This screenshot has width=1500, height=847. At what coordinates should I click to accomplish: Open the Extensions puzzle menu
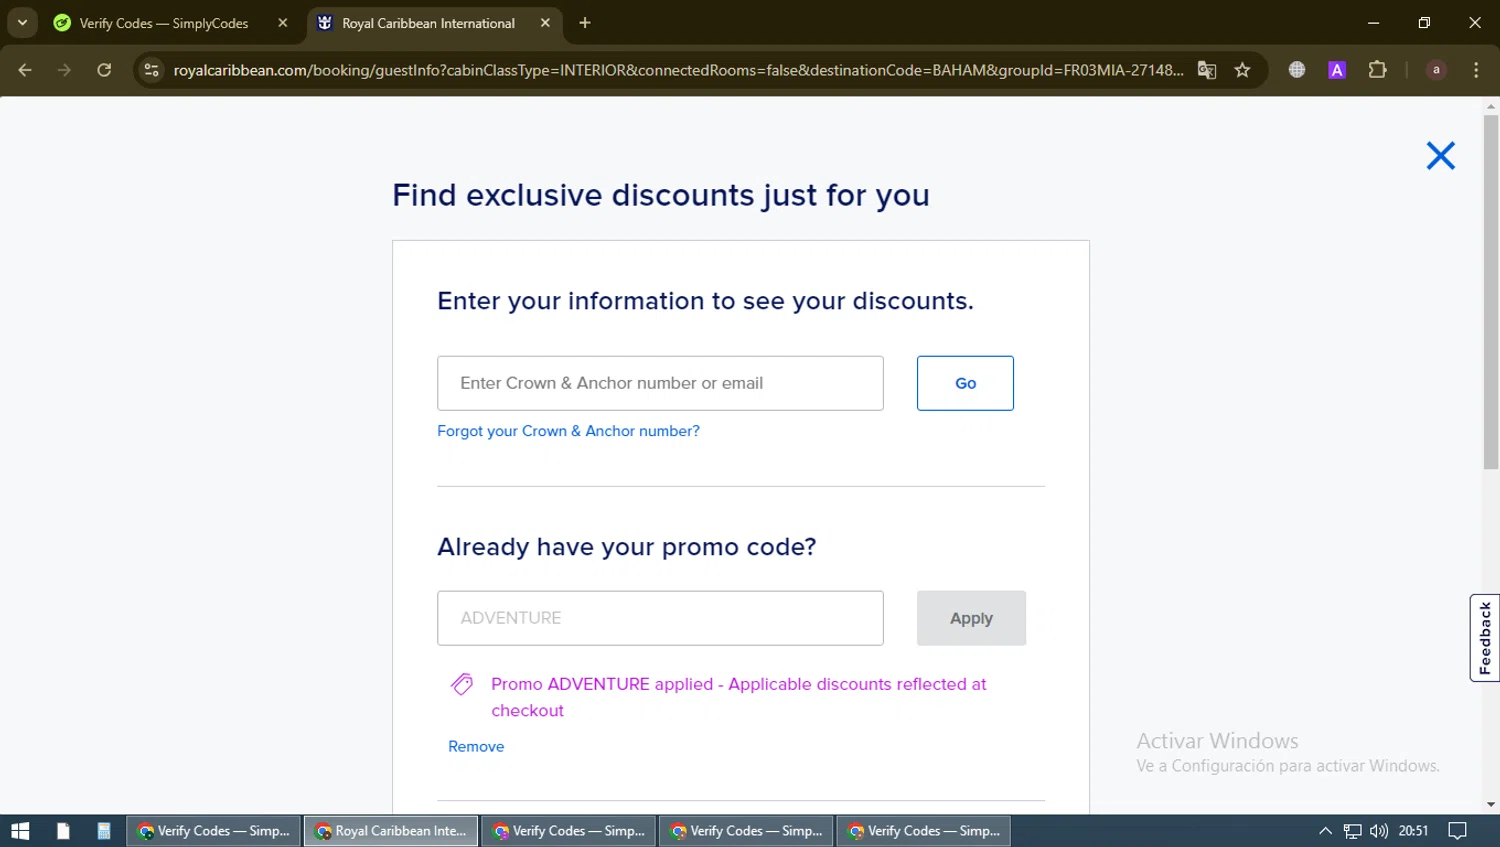(x=1377, y=70)
